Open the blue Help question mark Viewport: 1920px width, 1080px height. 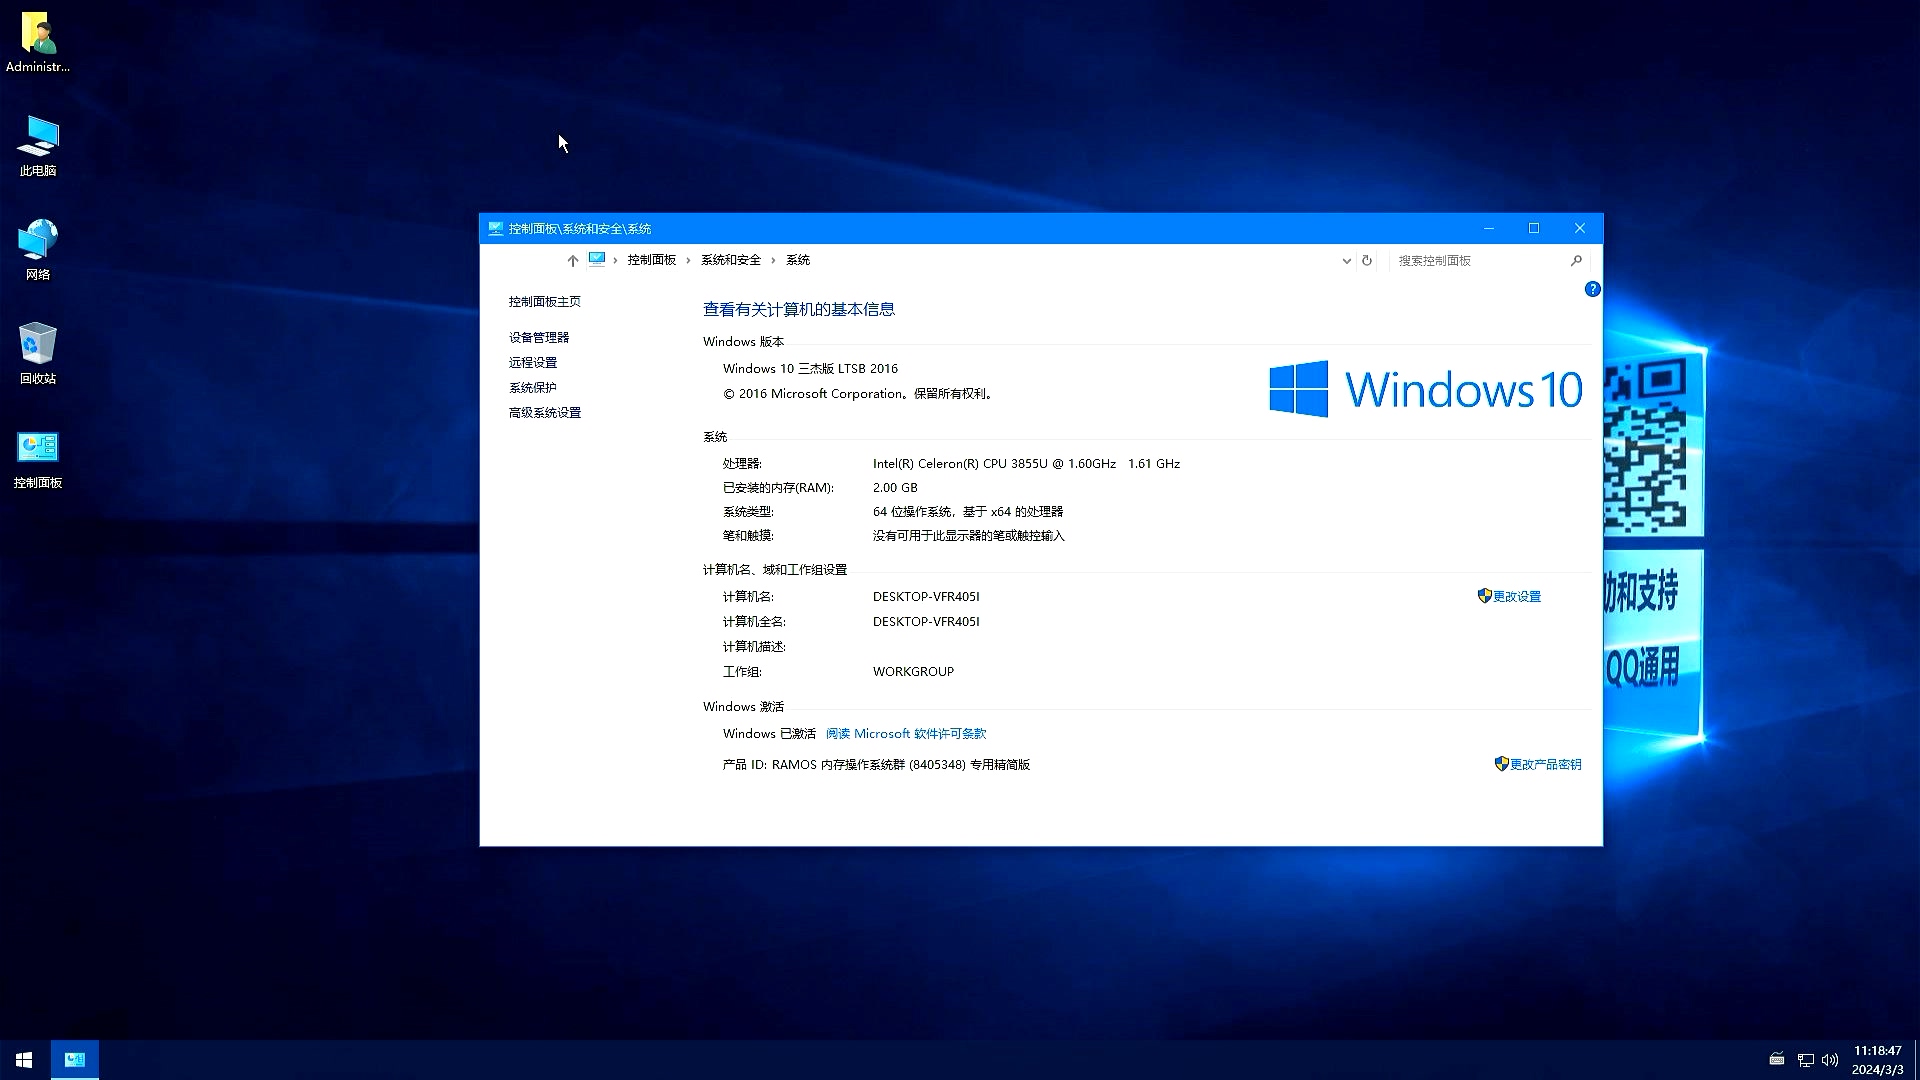(1593, 289)
